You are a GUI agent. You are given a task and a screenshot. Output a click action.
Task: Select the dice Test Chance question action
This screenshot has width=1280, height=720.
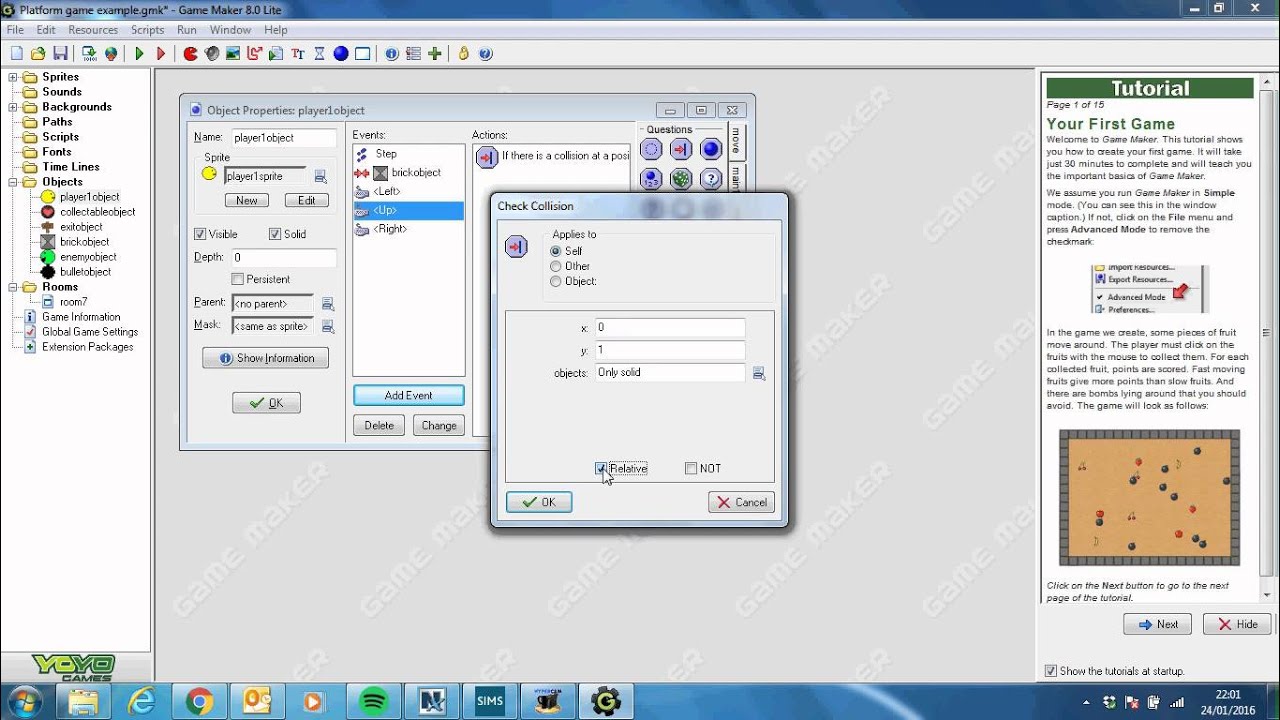(681, 180)
